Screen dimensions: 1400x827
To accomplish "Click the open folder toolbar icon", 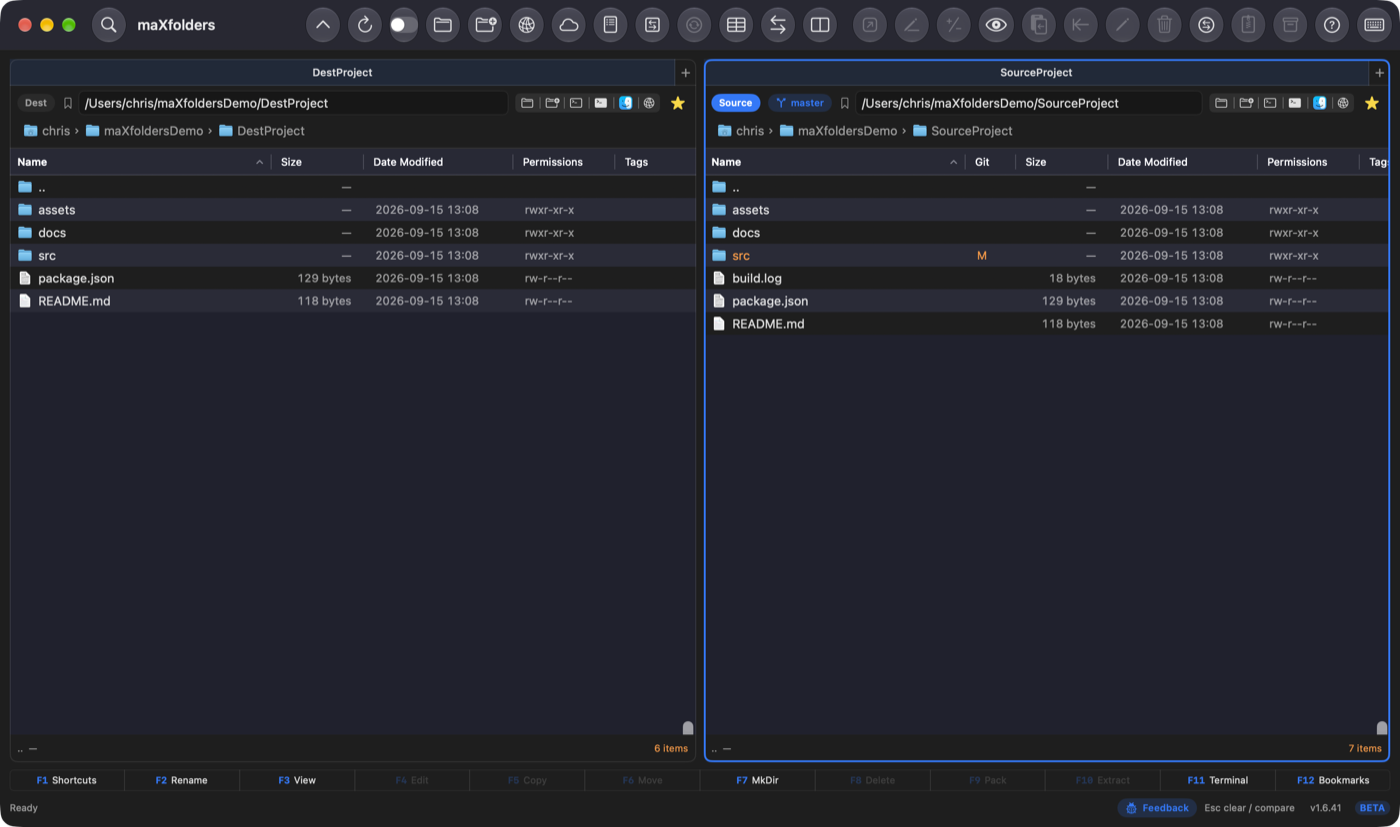I will pos(443,25).
